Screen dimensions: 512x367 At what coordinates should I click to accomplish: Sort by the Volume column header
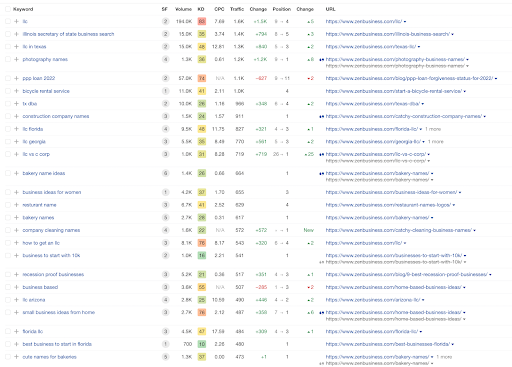coord(183,9)
